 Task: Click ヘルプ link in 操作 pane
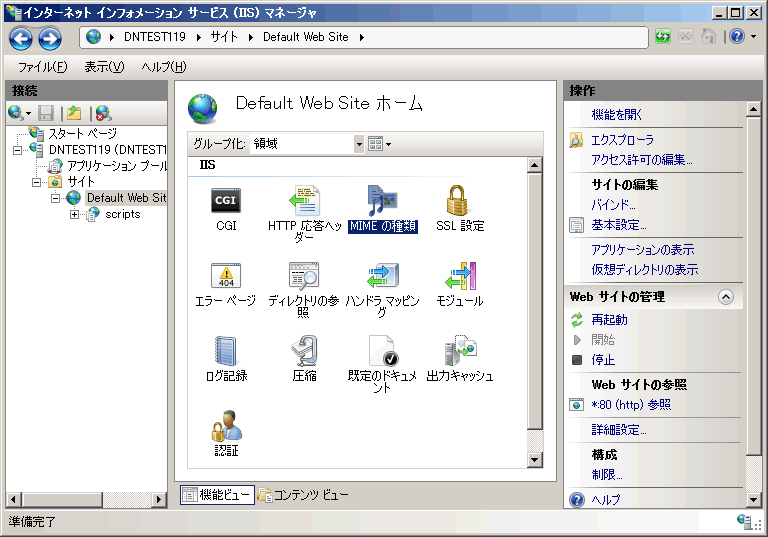[605, 500]
